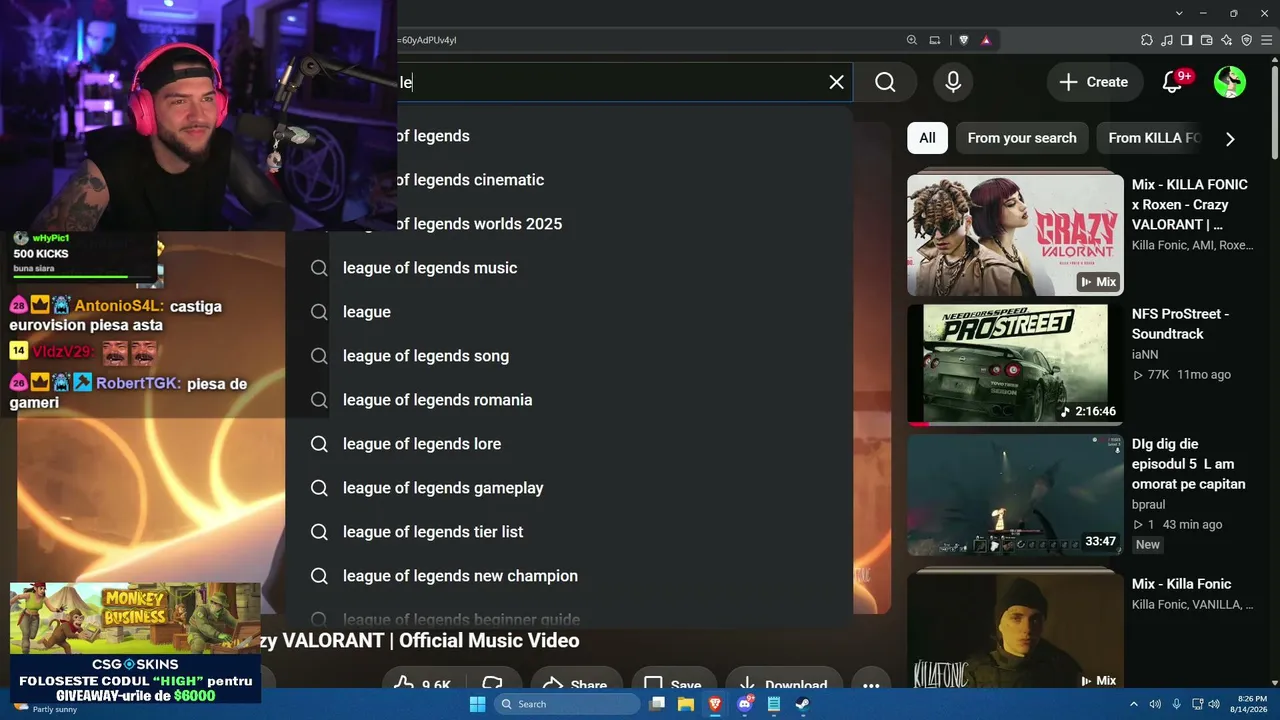Start voice search with the microphone button
The width and height of the screenshot is (1280, 720).
point(953,82)
